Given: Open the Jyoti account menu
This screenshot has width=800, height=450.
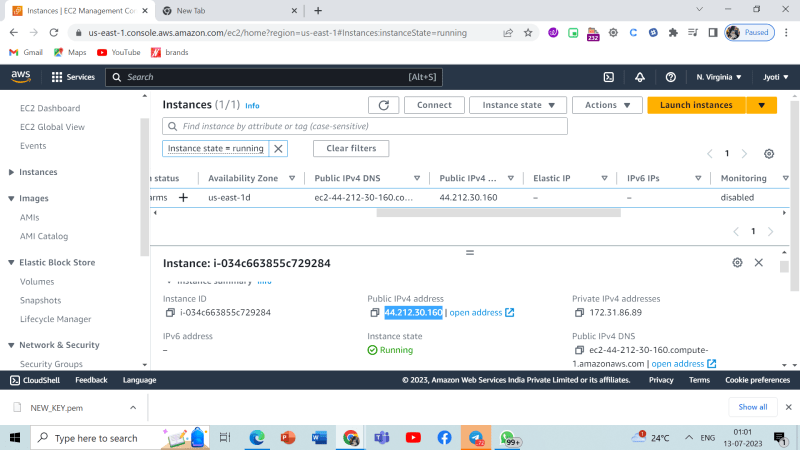Looking at the screenshot, I should coord(776,77).
